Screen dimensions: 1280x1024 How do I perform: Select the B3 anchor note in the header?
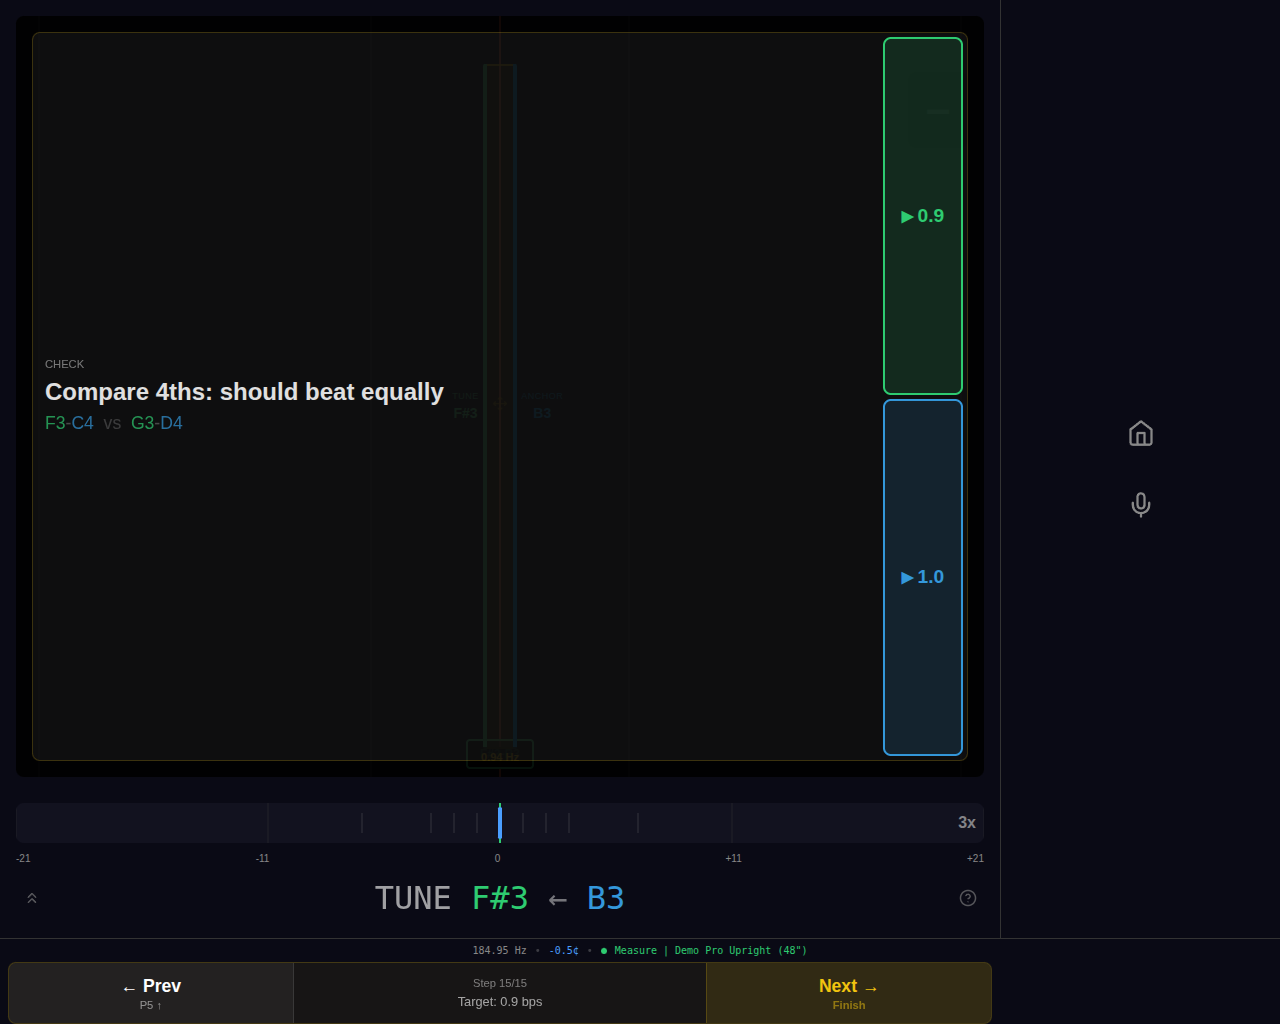605,898
